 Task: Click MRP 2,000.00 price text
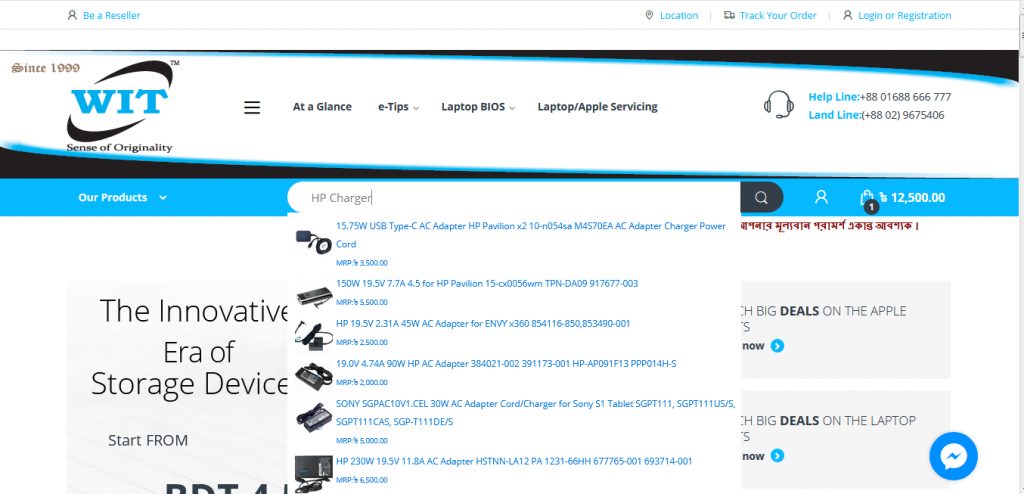(362, 382)
